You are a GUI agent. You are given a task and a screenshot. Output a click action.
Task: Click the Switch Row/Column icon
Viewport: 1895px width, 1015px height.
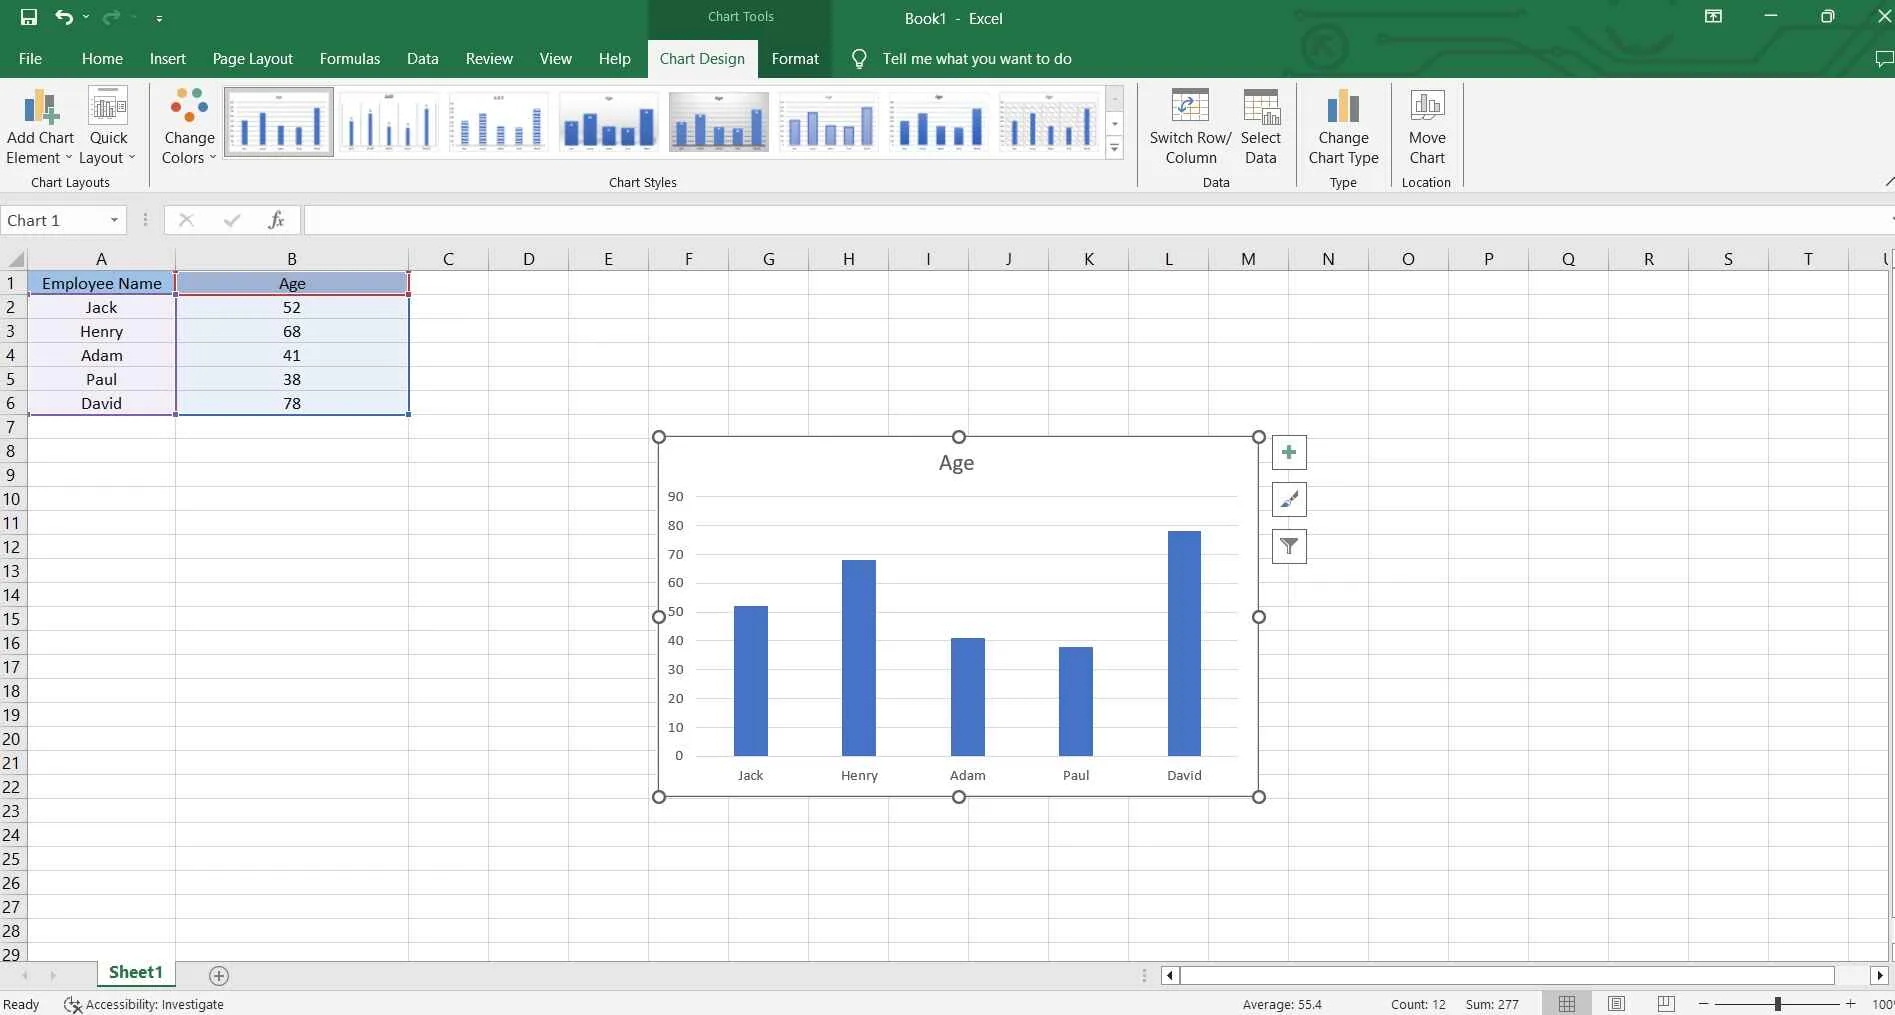[1189, 126]
